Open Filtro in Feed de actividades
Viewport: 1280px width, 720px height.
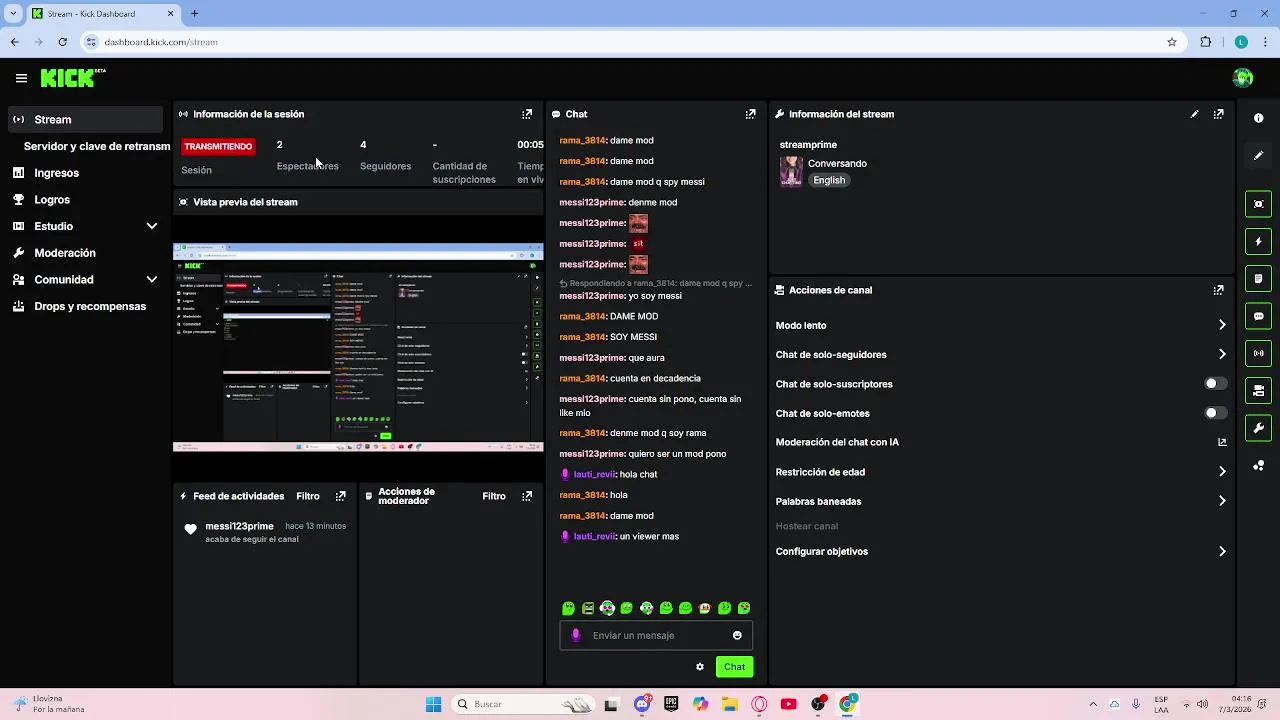(x=308, y=496)
